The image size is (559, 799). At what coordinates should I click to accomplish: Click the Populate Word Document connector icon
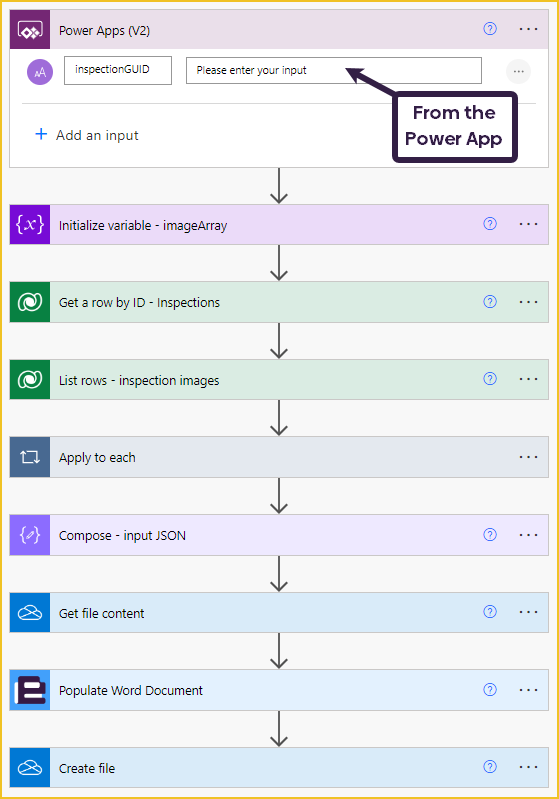[30, 690]
